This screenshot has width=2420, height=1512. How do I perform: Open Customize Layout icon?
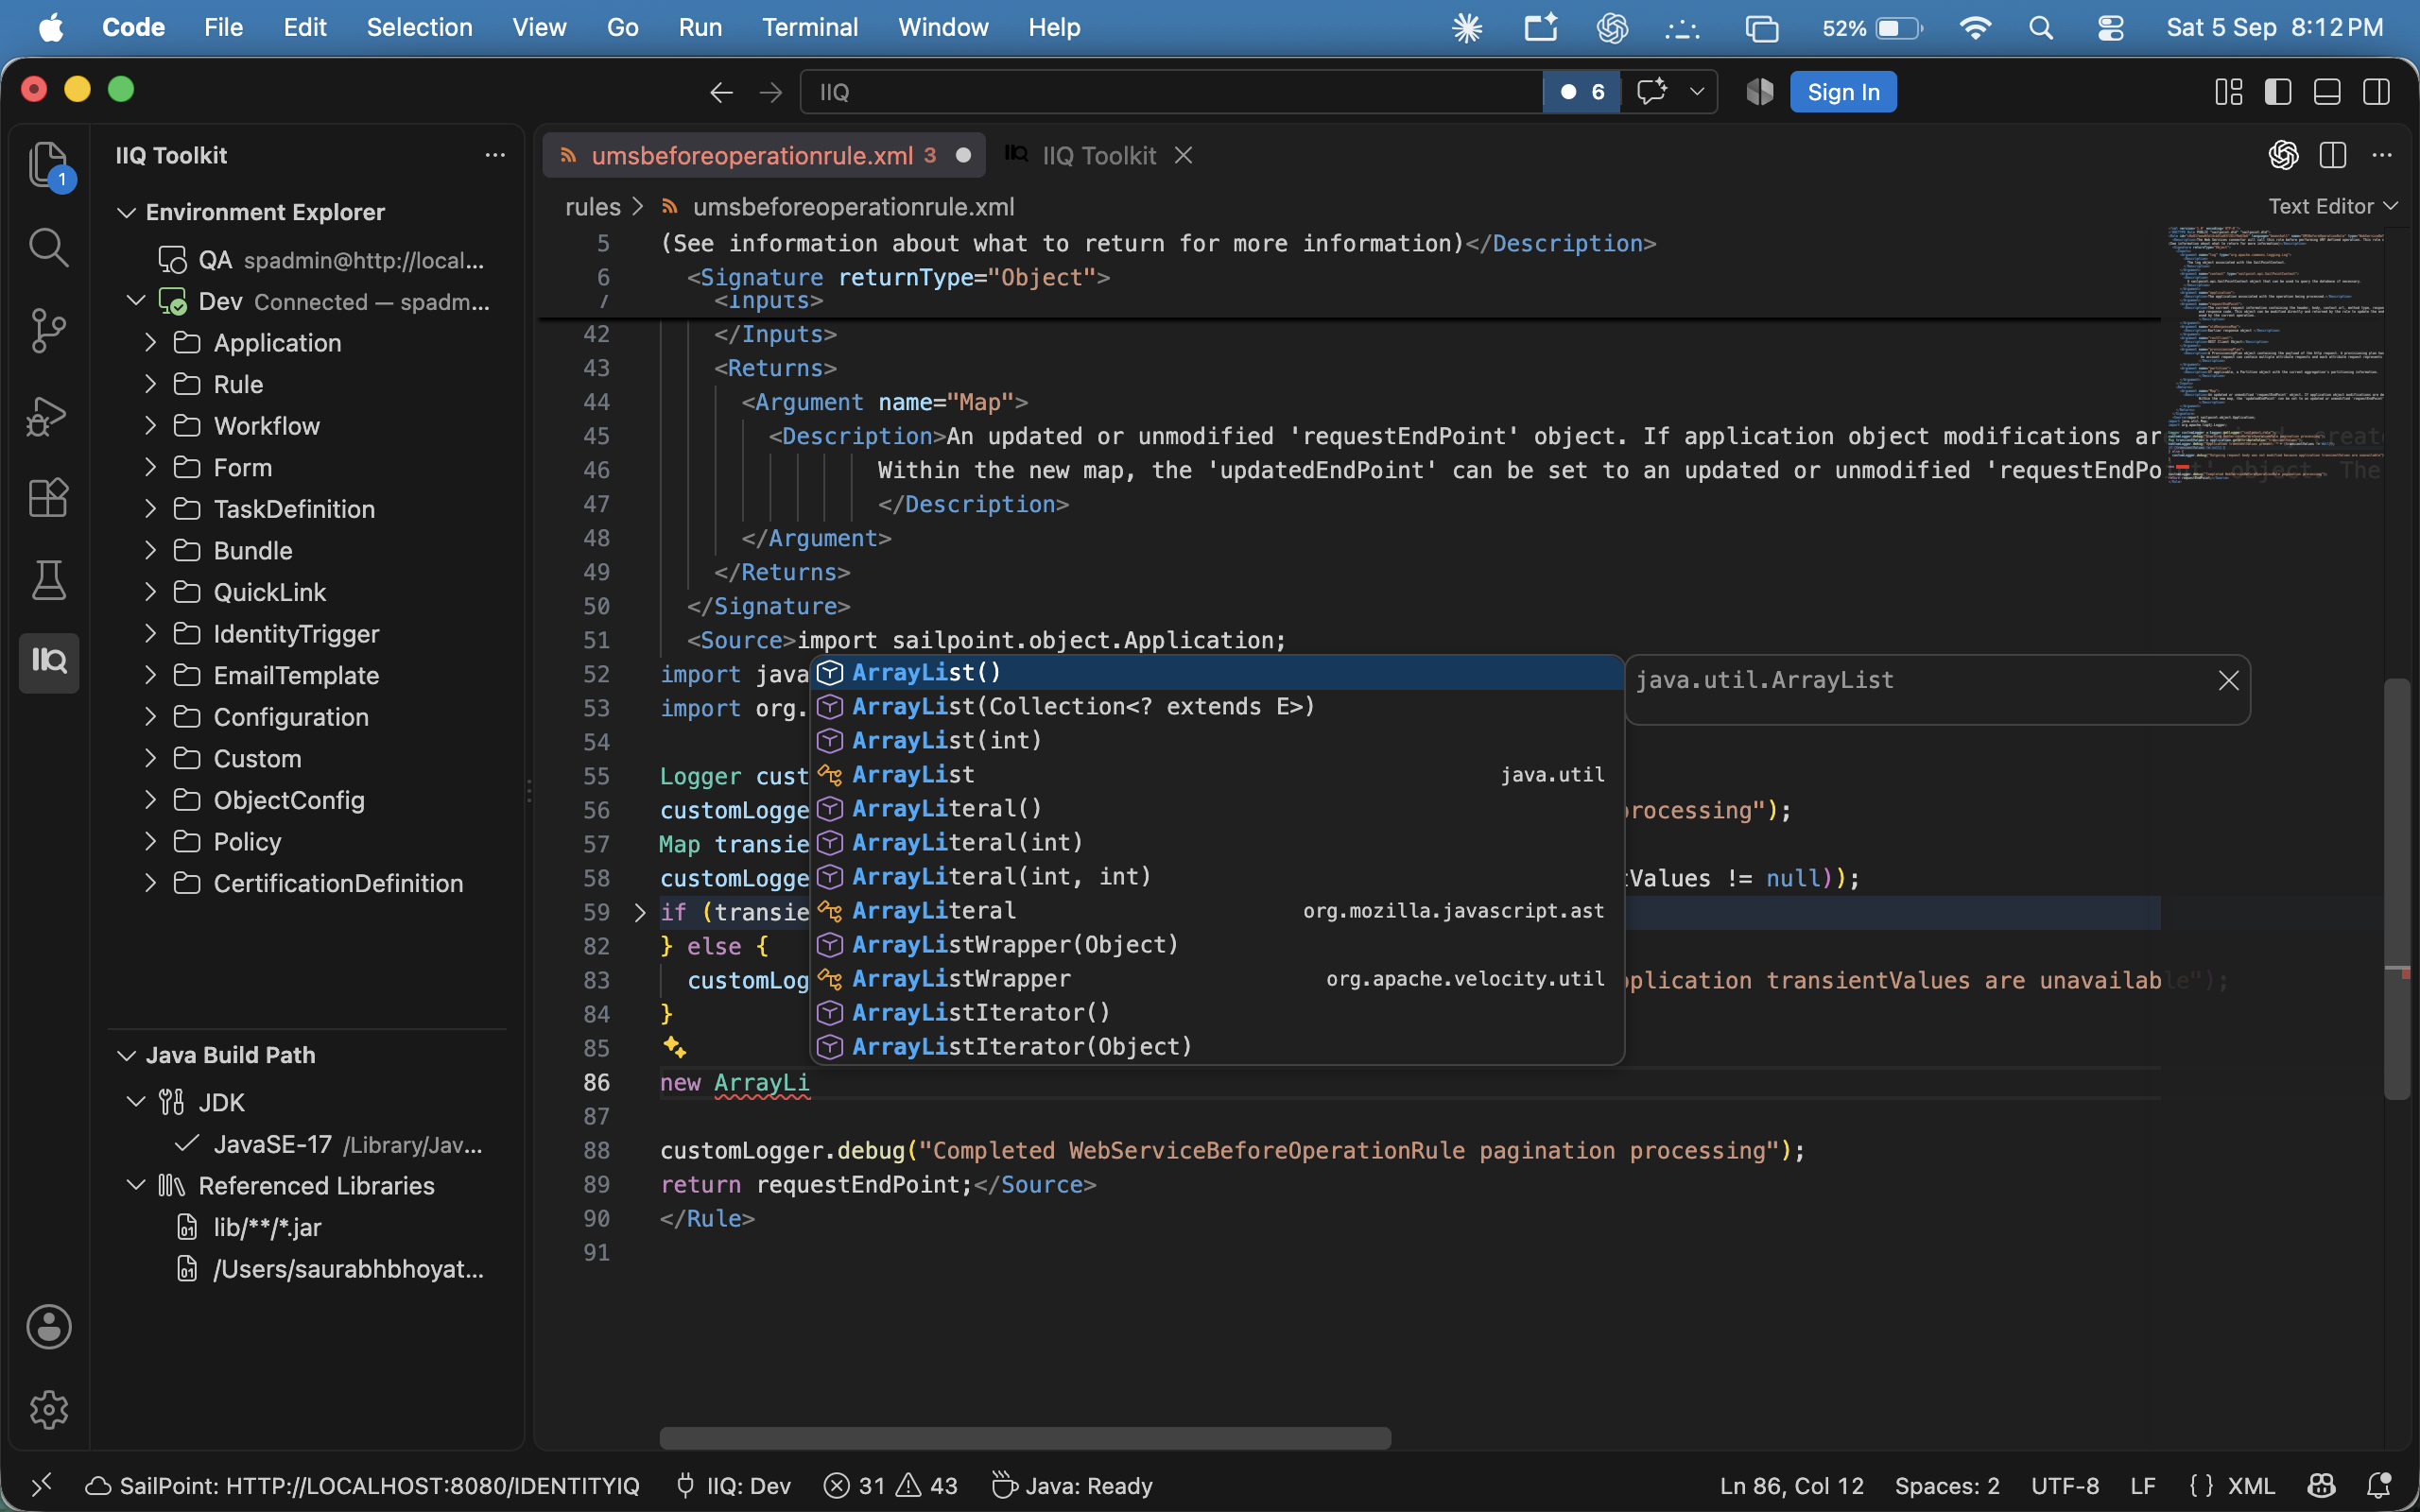(x=2229, y=92)
